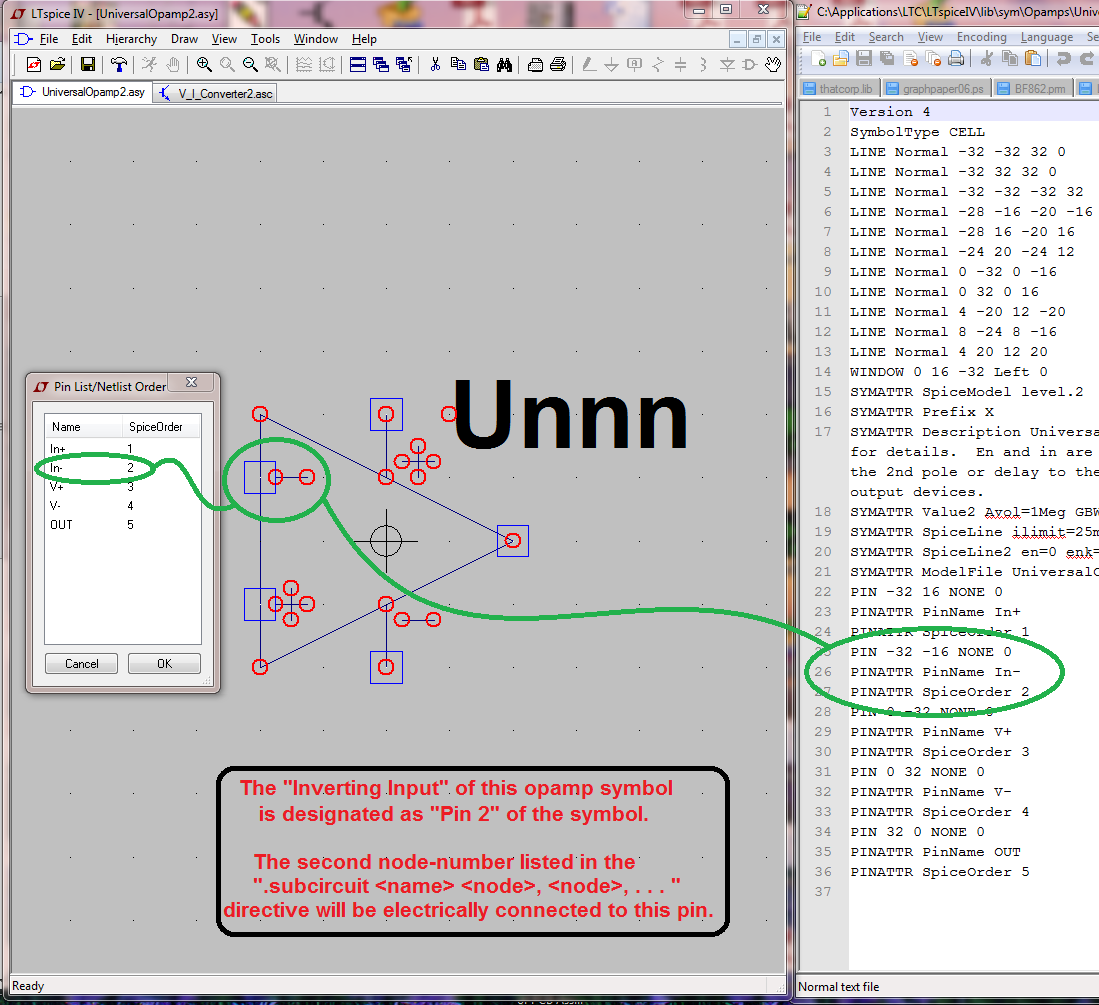Screen dimensions: 1099x1005
Task: Select the V- row in pin list
Action: pos(123,505)
